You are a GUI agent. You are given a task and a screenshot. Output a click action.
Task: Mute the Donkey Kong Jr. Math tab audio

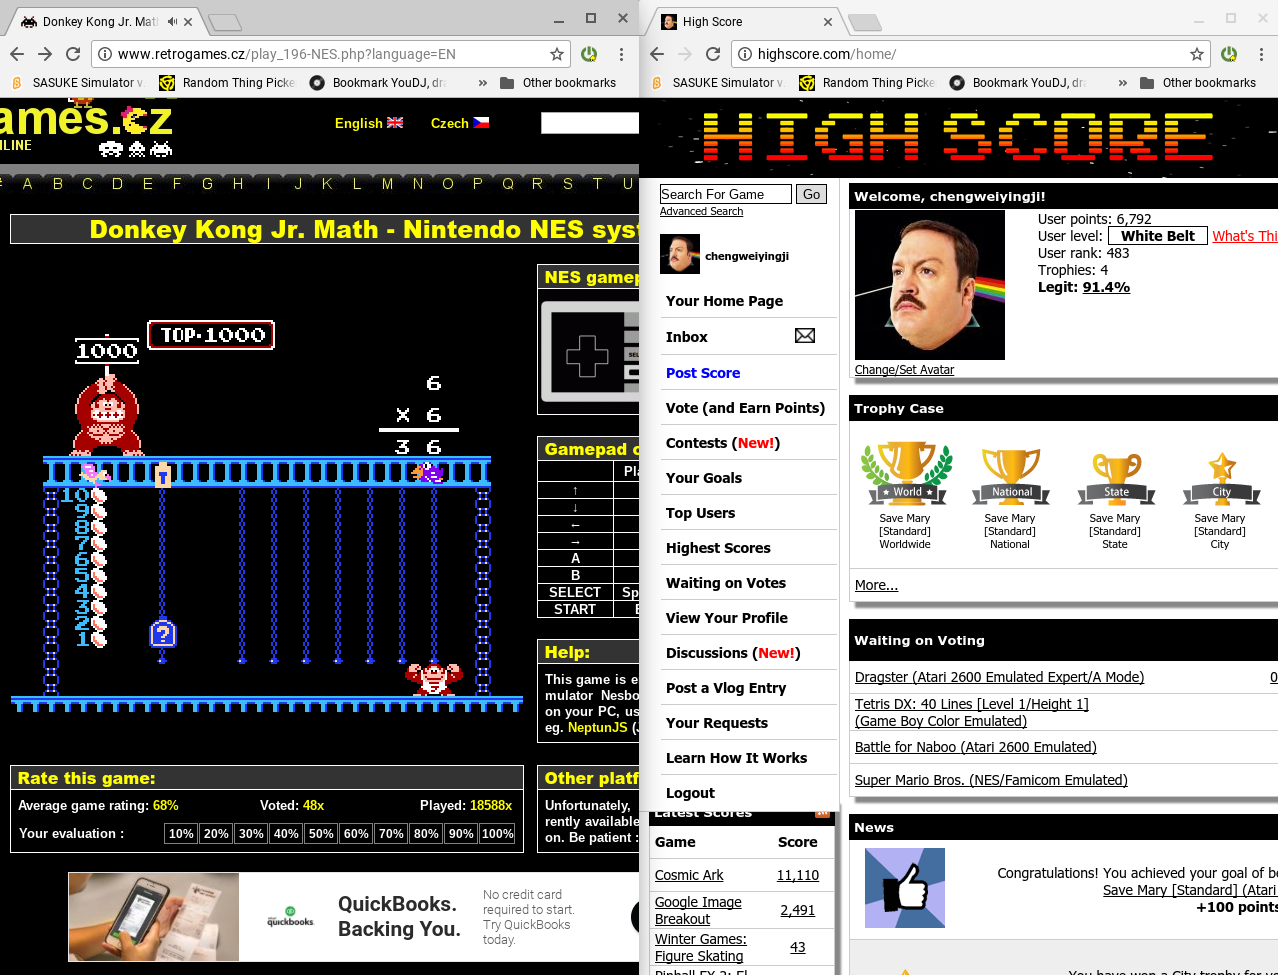[172, 21]
